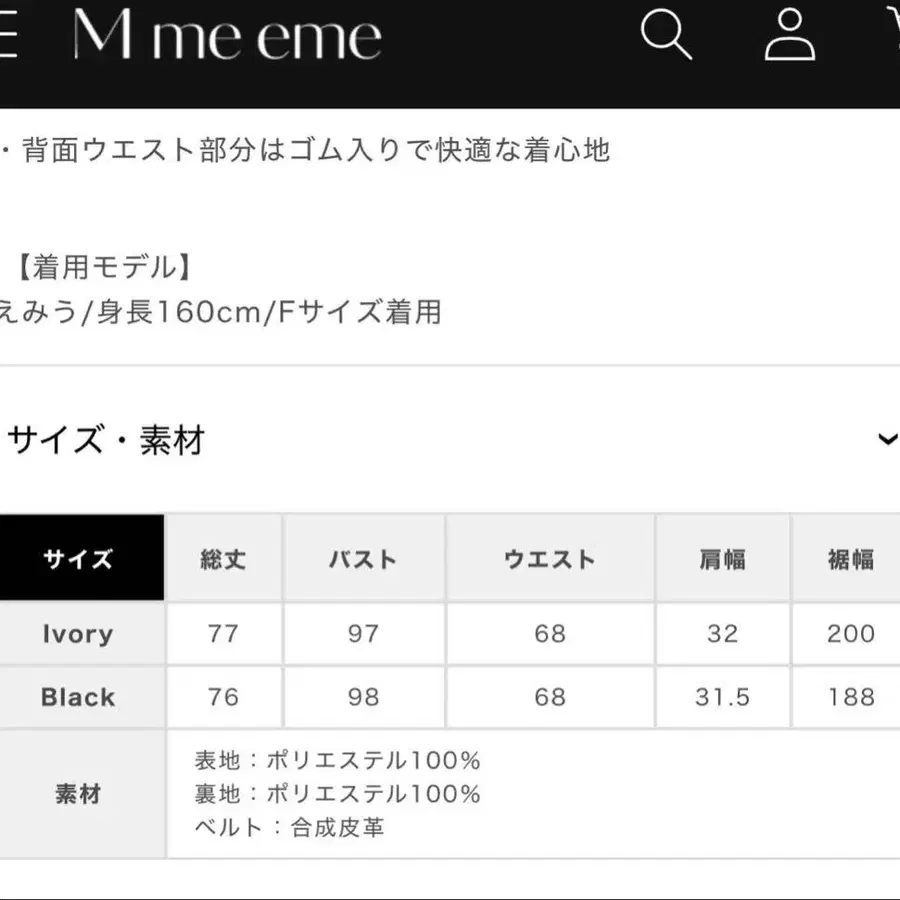
Task: Click the サイズ table header cell
Action: pyautogui.click(x=80, y=558)
